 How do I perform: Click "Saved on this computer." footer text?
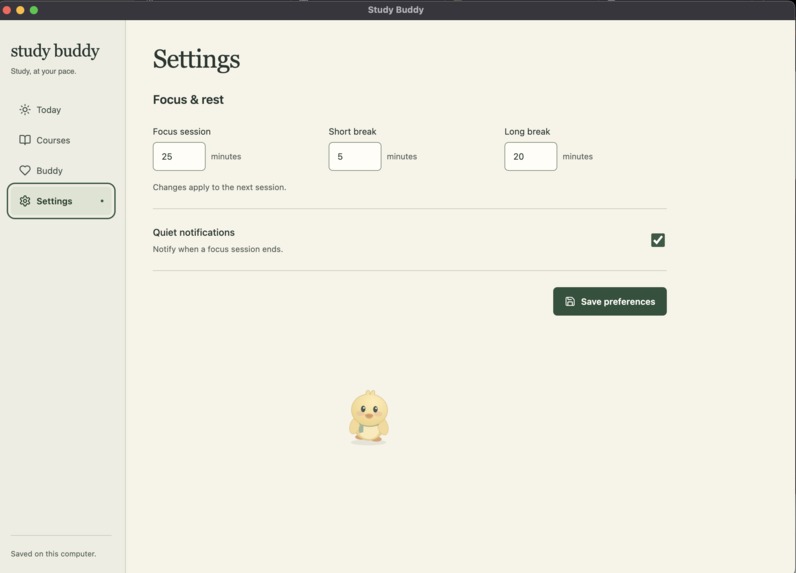tap(53, 554)
